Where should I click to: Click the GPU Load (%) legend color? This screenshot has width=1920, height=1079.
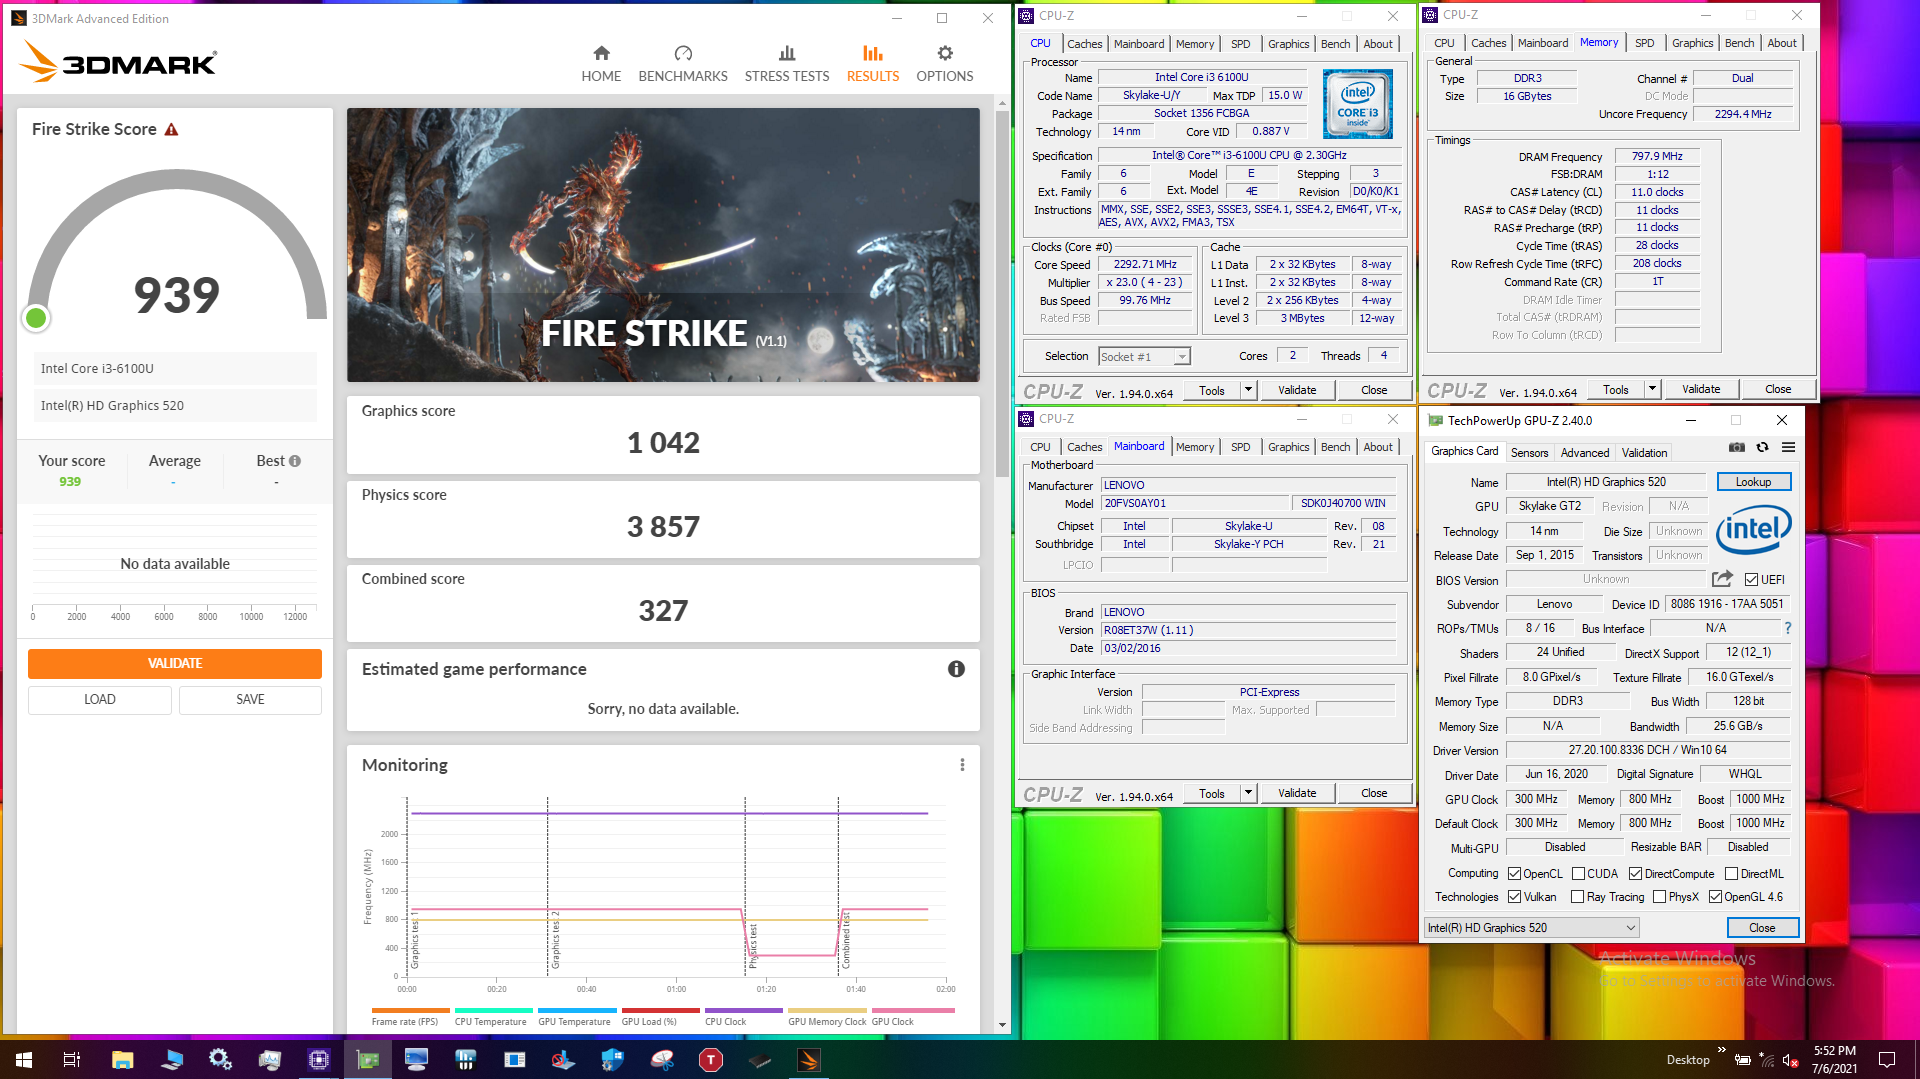[x=660, y=1011]
